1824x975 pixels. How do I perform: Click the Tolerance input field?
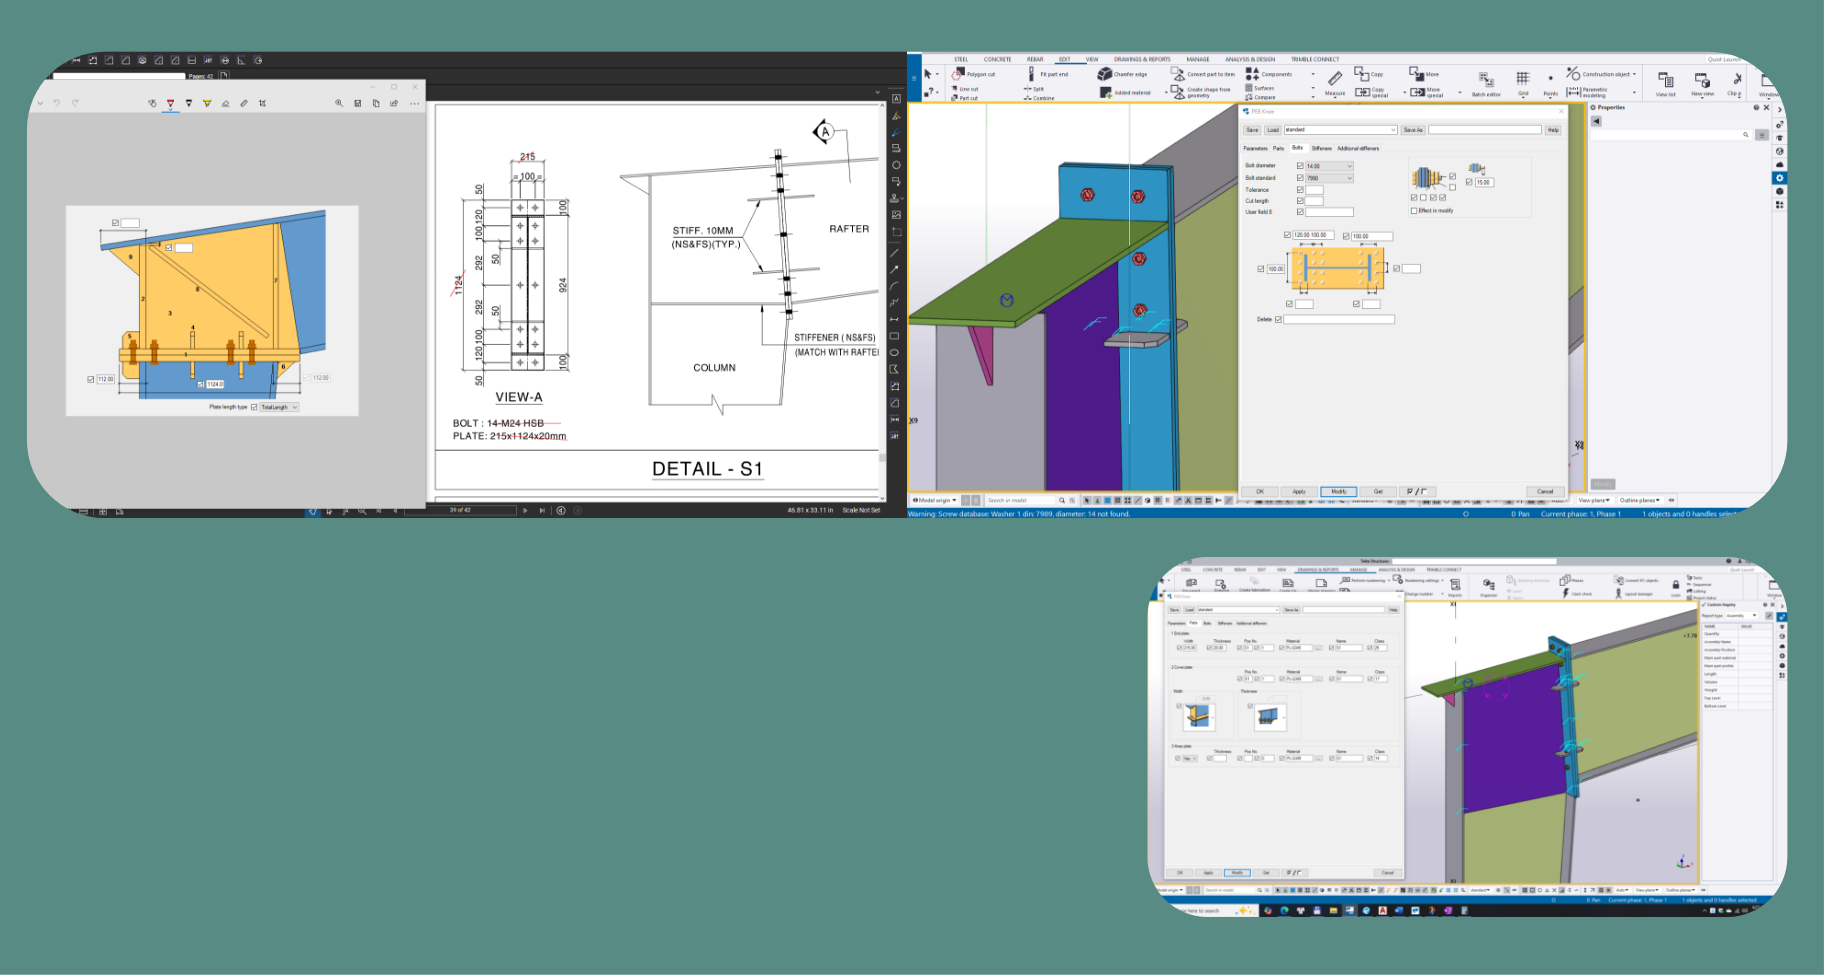pyautogui.click(x=1314, y=190)
